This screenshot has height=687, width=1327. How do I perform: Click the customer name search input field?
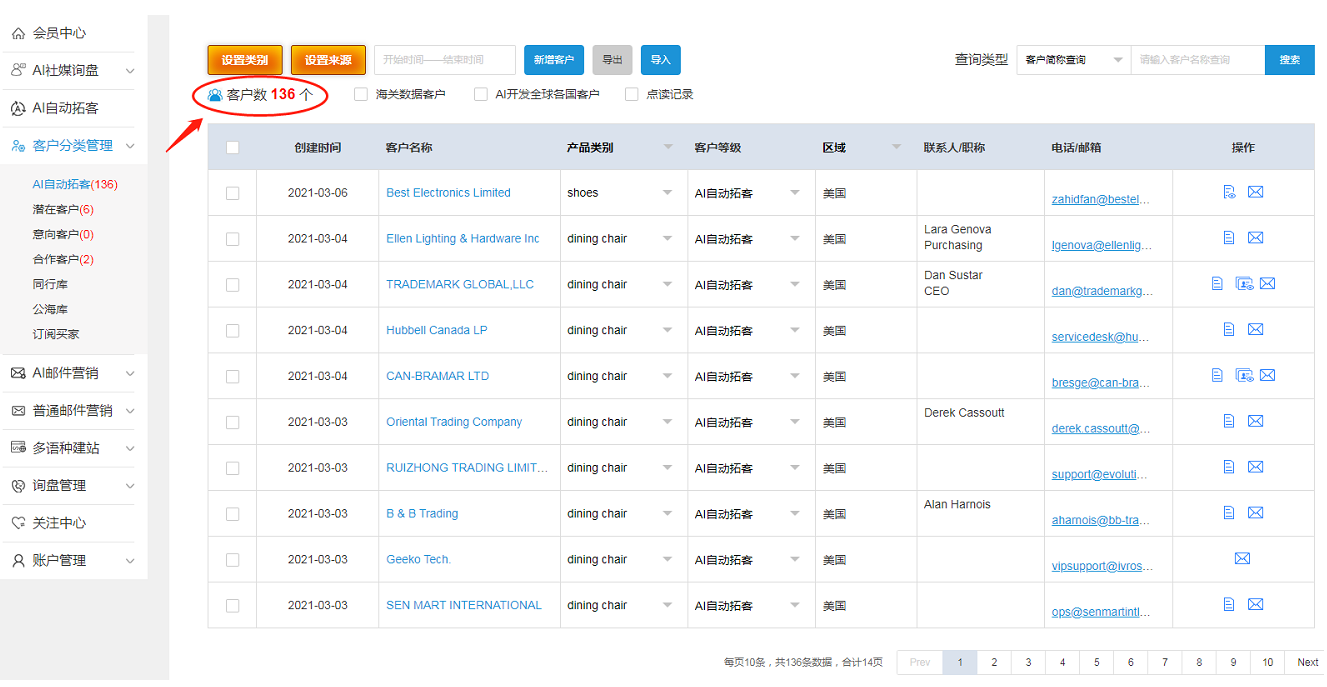pyautogui.click(x=1198, y=60)
